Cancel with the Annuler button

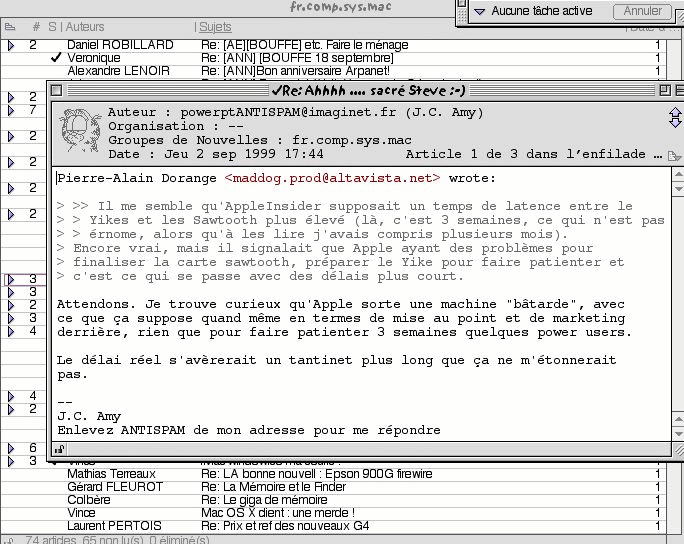(642, 11)
